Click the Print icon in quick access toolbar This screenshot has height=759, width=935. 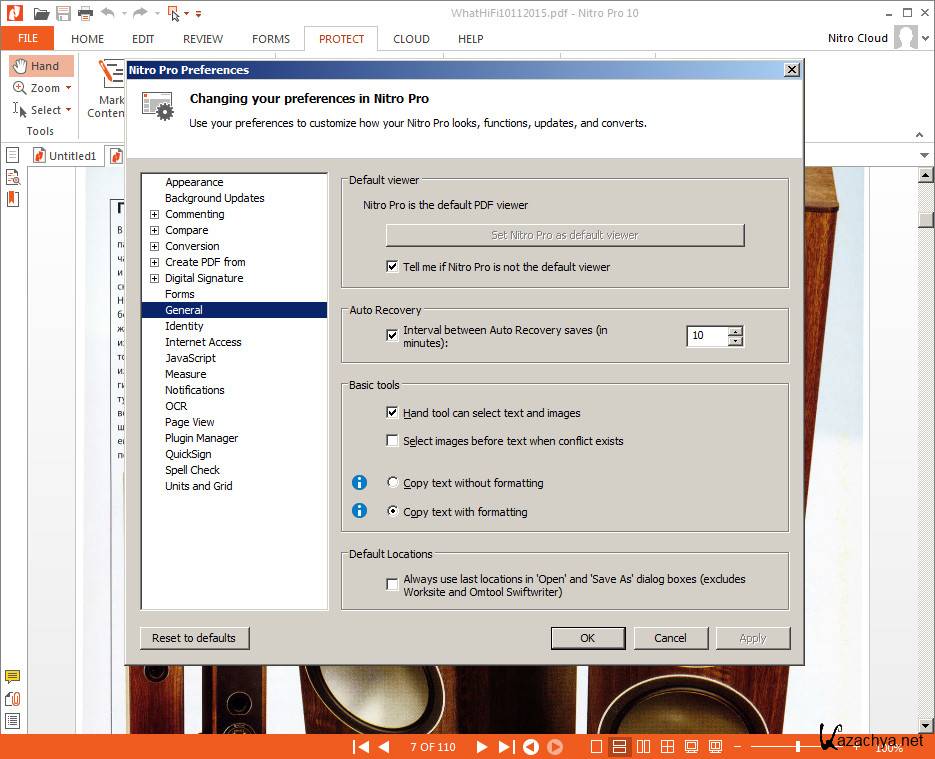coord(85,13)
